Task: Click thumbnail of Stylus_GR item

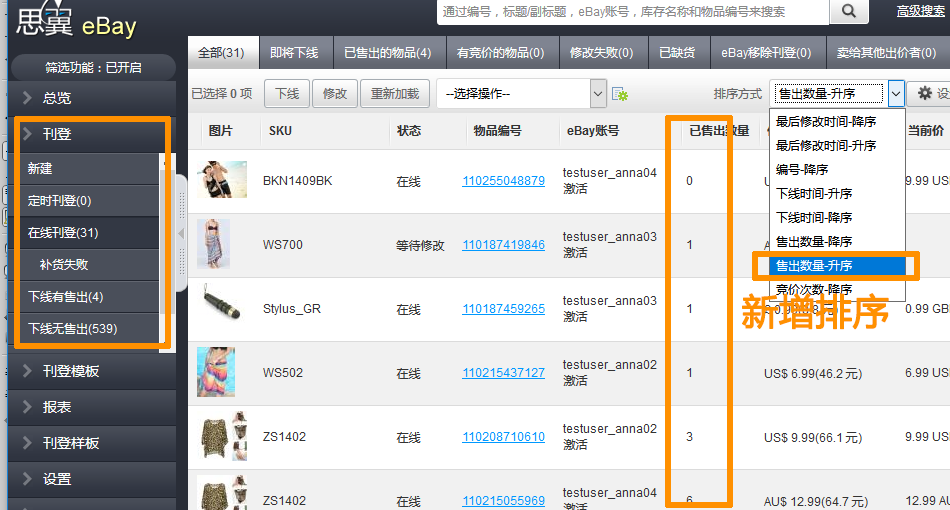Action: pyautogui.click(x=222, y=303)
